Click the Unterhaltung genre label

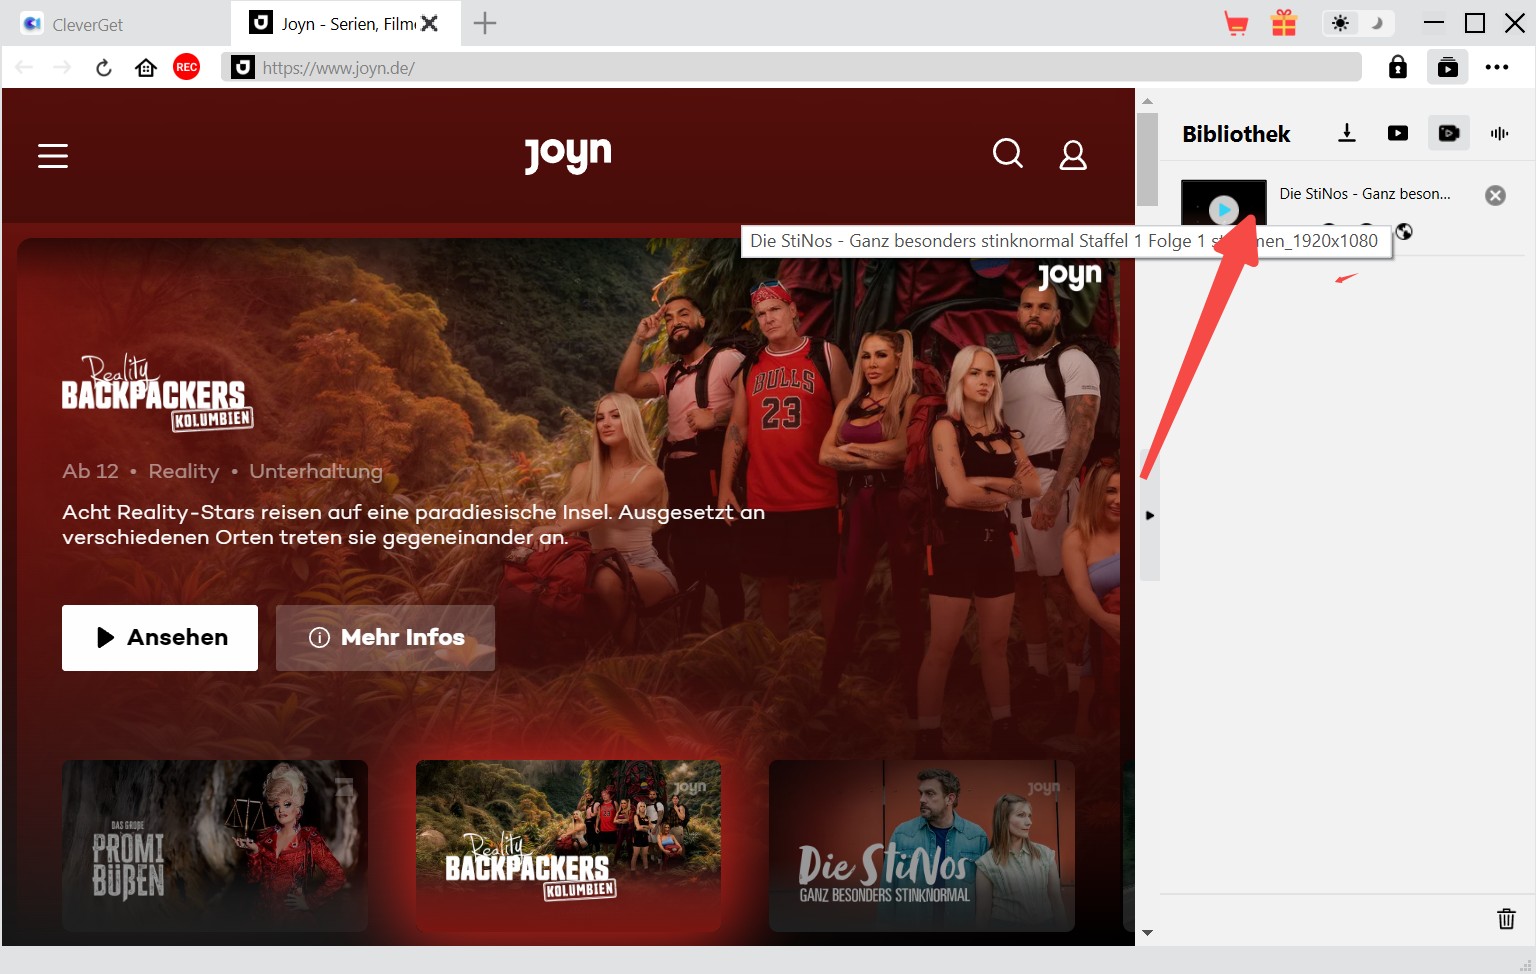pyautogui.click(x=316, y=471)
